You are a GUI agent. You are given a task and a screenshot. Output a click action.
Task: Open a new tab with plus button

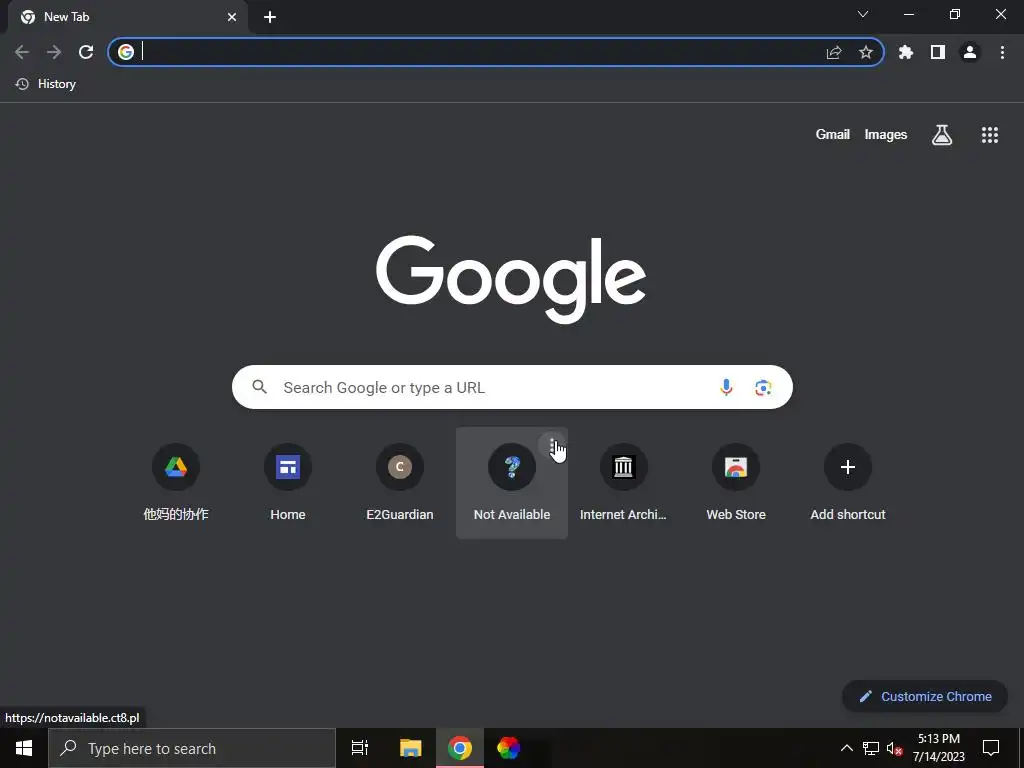click(x=270, y=17)
